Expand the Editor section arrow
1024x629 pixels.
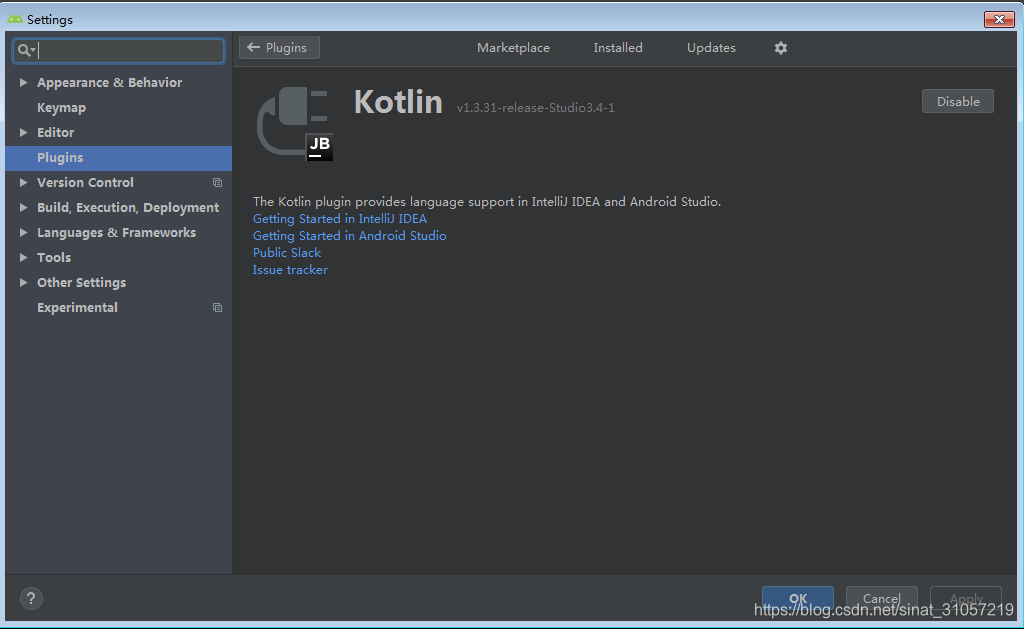[x=24, y=133]
